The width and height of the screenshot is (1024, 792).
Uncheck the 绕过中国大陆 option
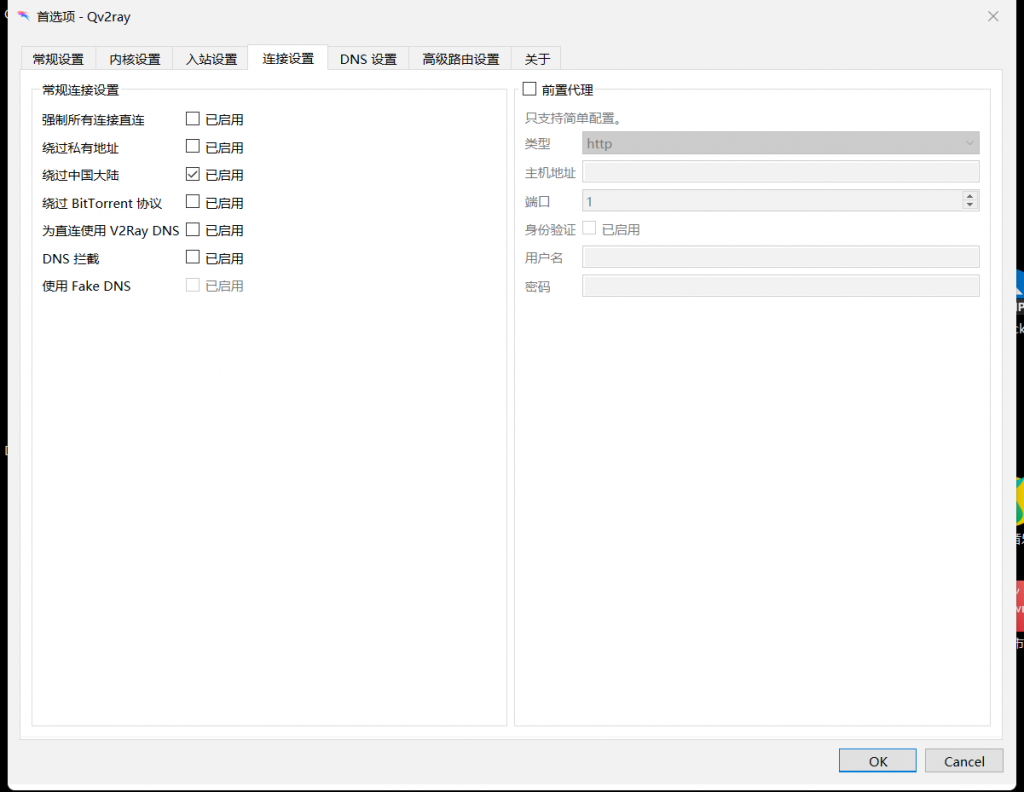pyautogui.click(x=193, y=174)
